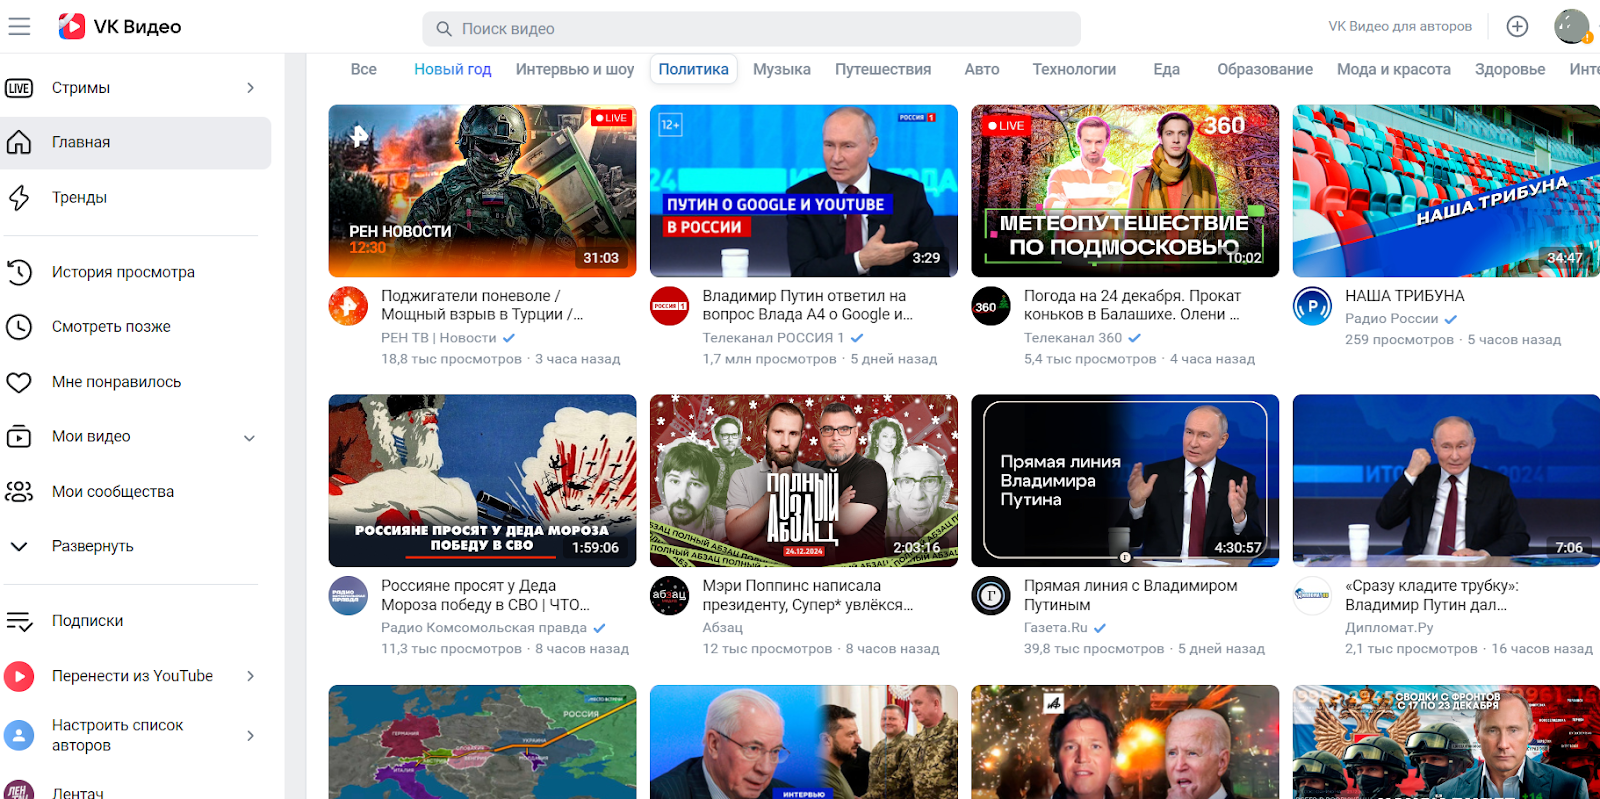Expand the Мои видео dropdown chevron
Viewport: 1600px width, 799px height.
point(250,438)
